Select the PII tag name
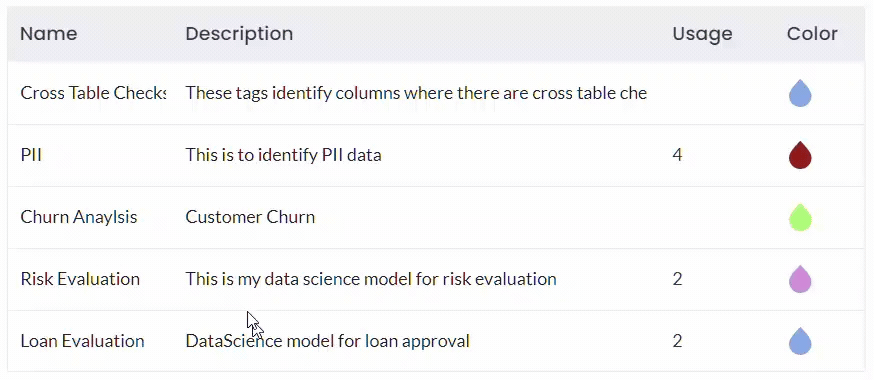The width and height of the screenshot is (874, 380). [x=31, y=155]
